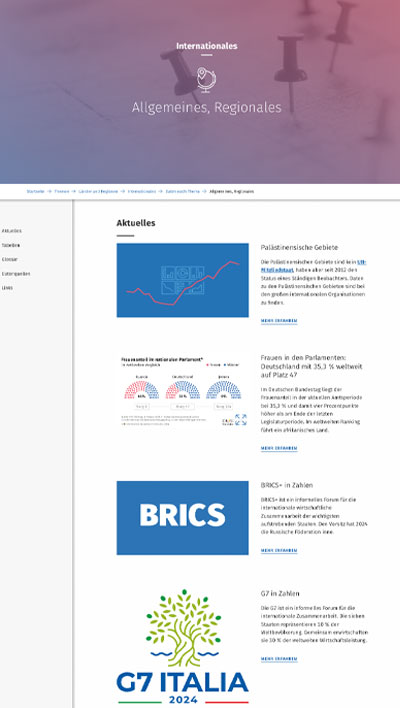The width and height of the screenshot is (400, 708).
Task: Click the globe with map pin icon
Action: (x=206, y=80)
